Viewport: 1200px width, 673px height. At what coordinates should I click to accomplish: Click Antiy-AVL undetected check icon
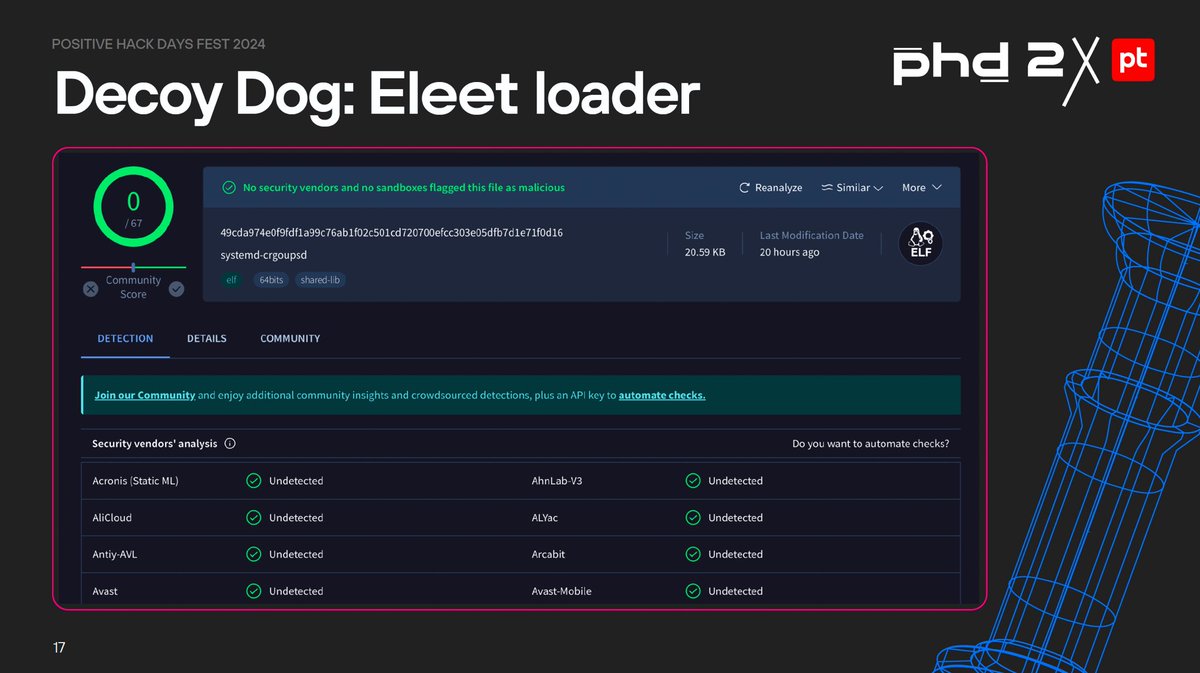(x=254, y=554)
